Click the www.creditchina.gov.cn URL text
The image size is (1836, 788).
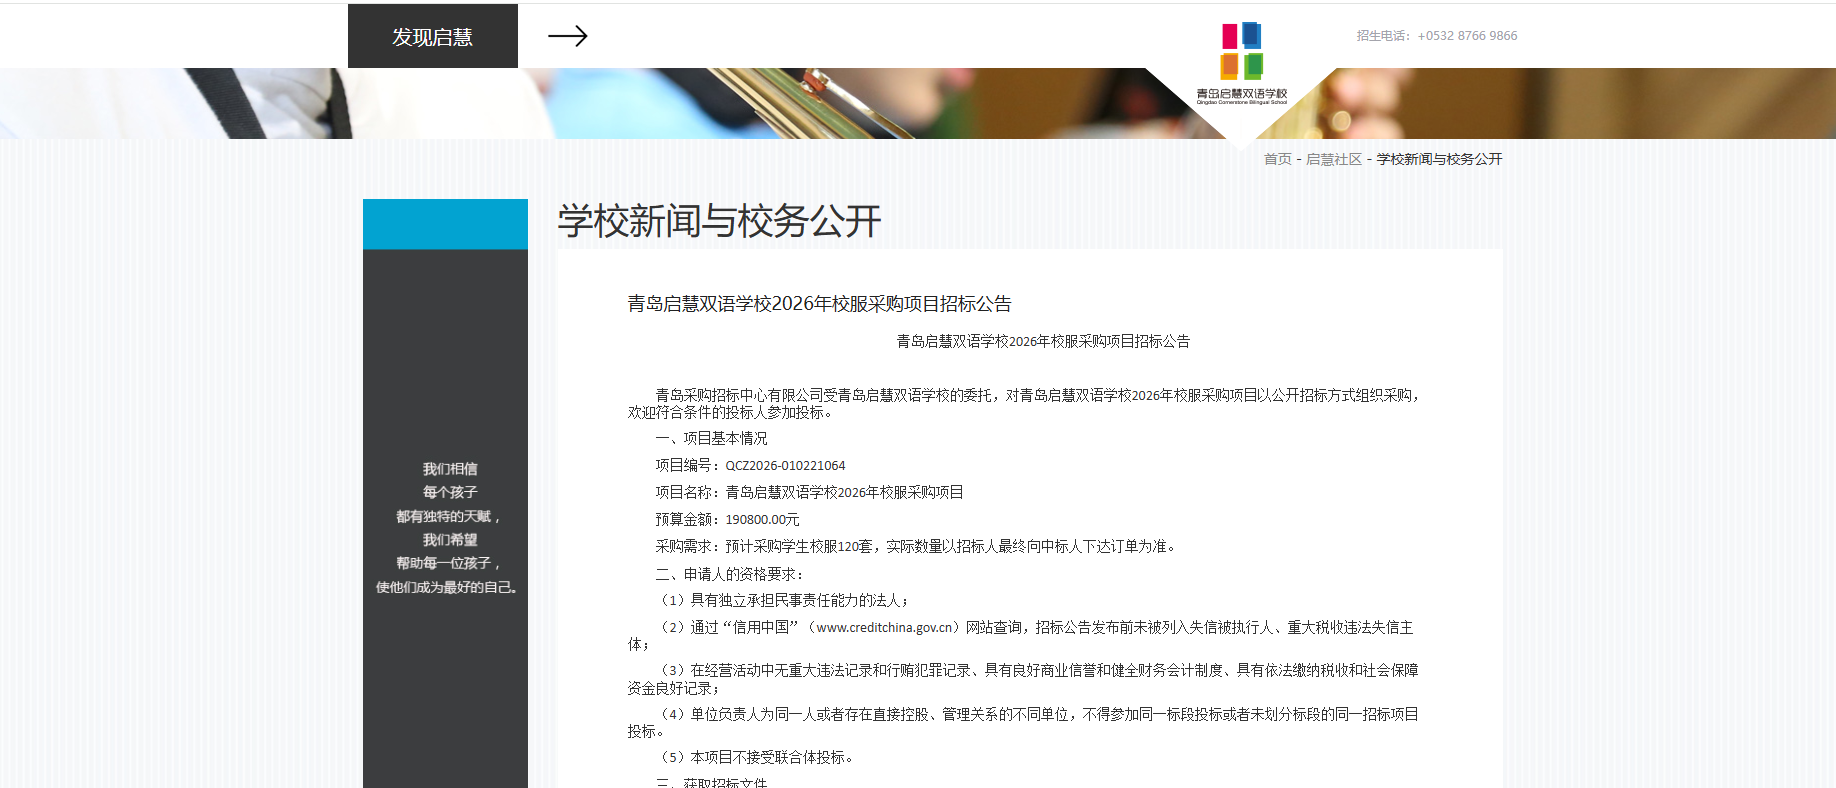click(x=884, y=627)
